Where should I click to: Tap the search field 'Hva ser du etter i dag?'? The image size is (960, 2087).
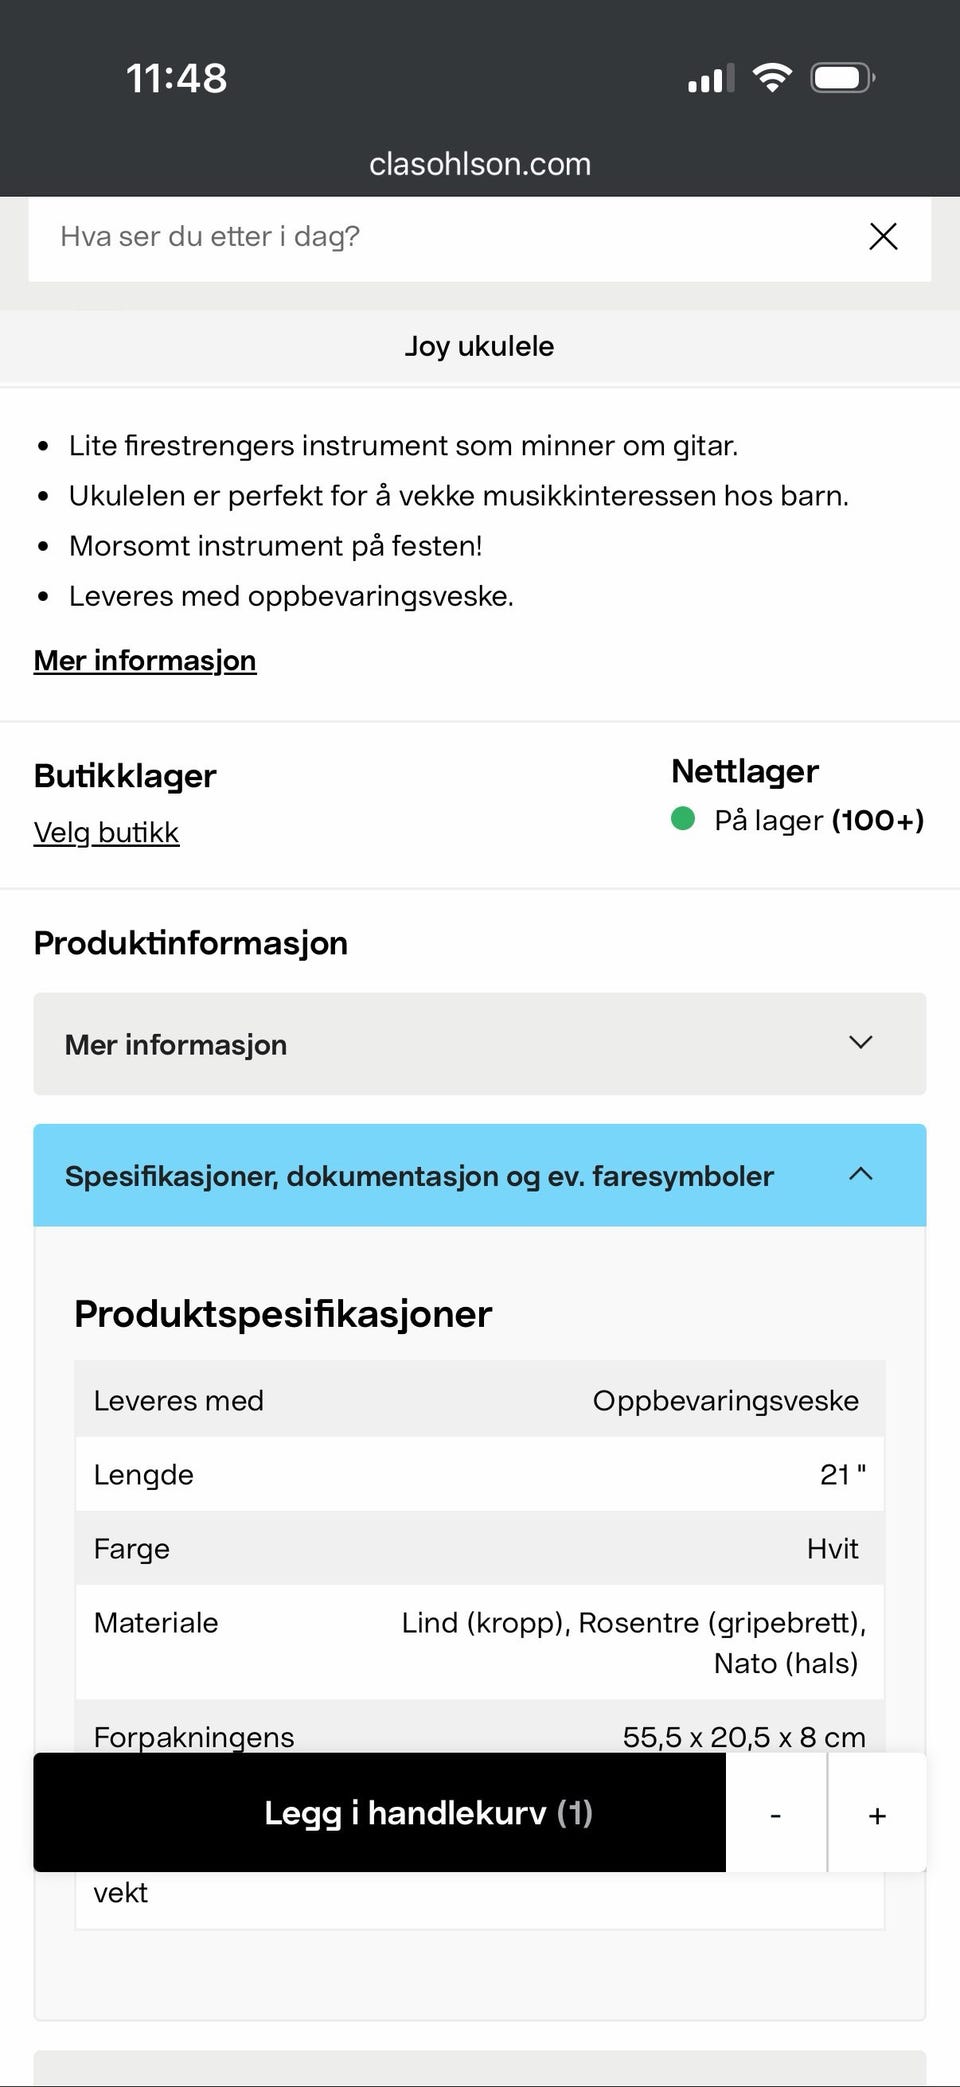coord(440,237)
